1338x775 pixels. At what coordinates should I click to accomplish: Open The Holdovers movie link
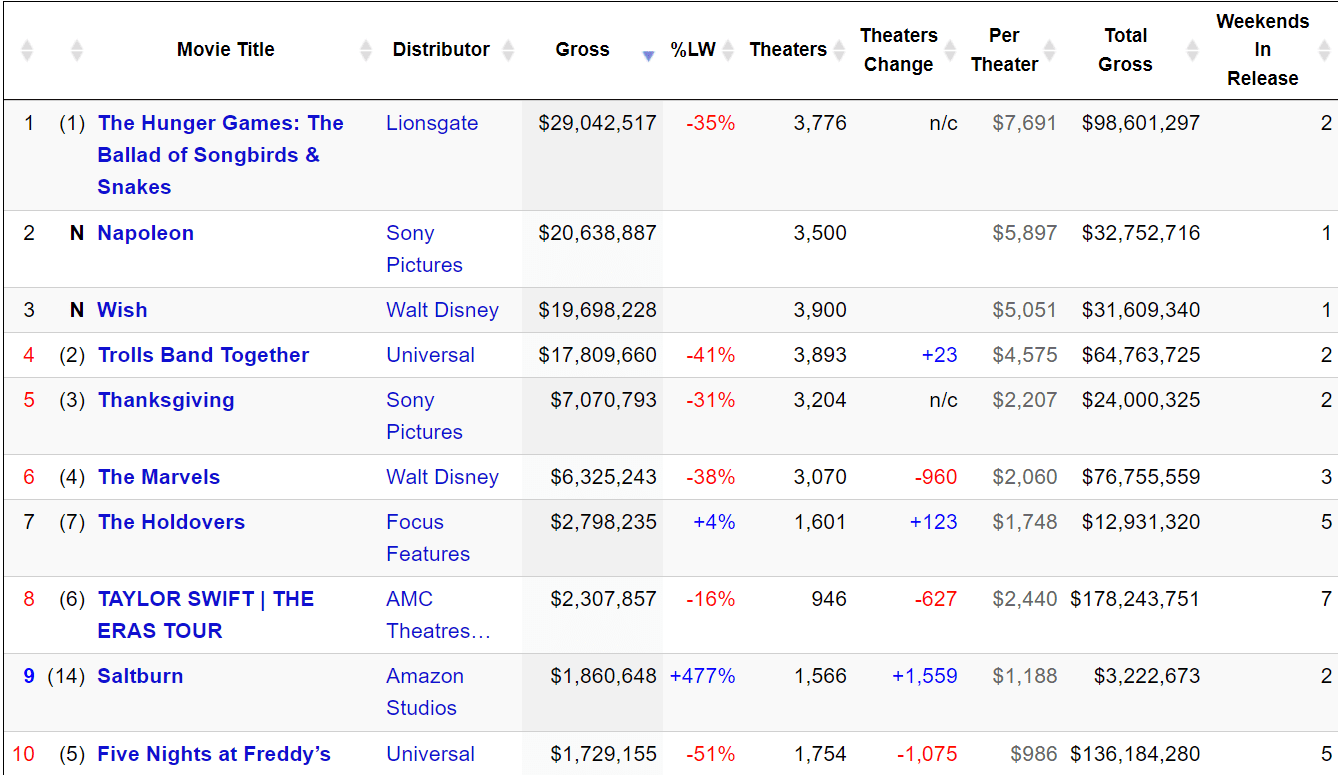pyautogui.click(x=171, y=522)
